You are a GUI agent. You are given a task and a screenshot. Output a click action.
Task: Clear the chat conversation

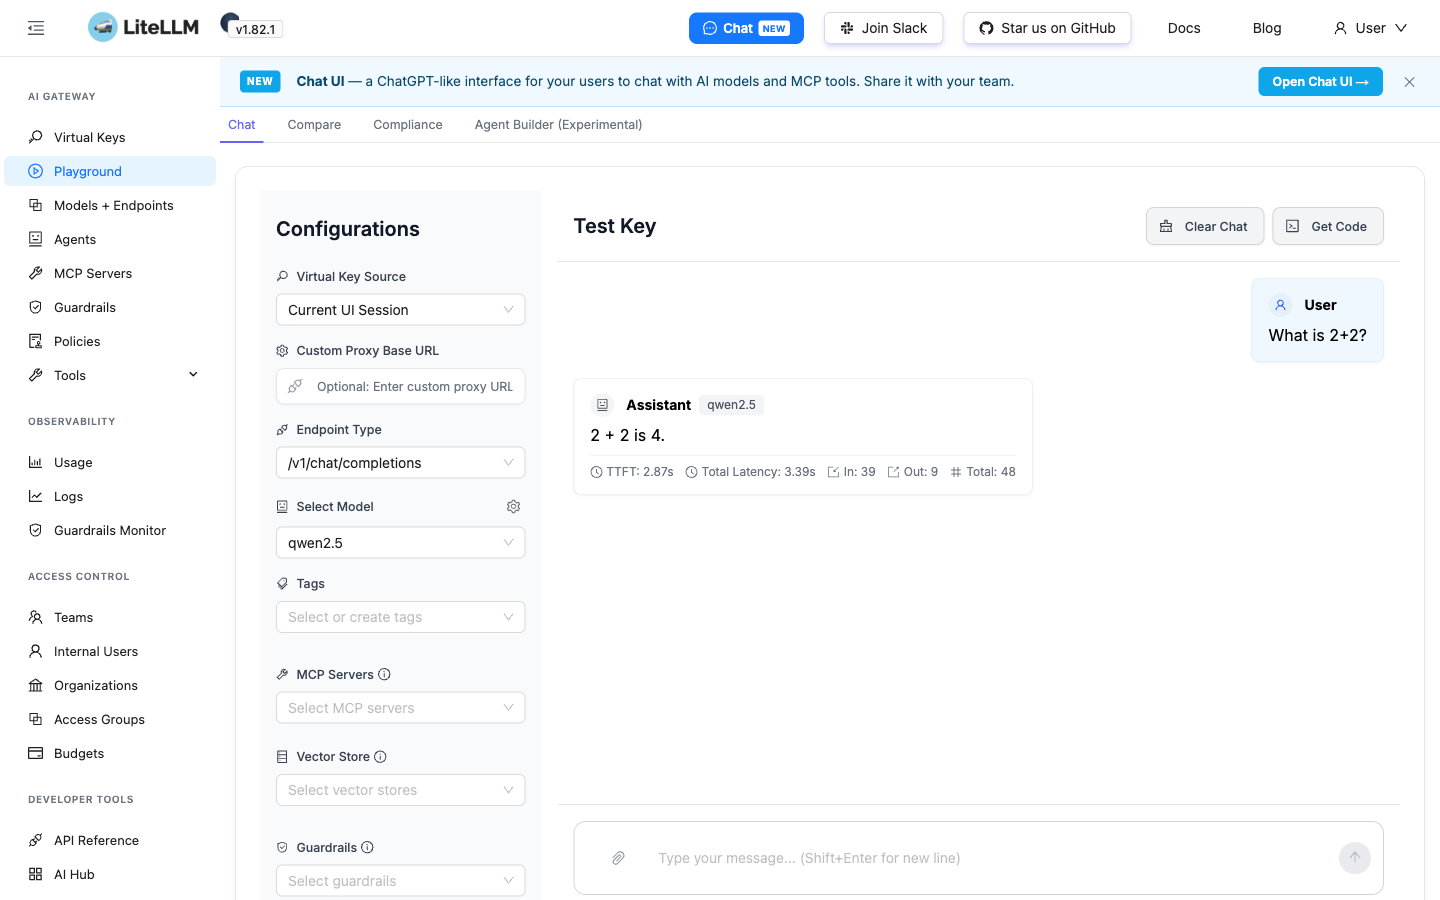tap(1205, 226)
